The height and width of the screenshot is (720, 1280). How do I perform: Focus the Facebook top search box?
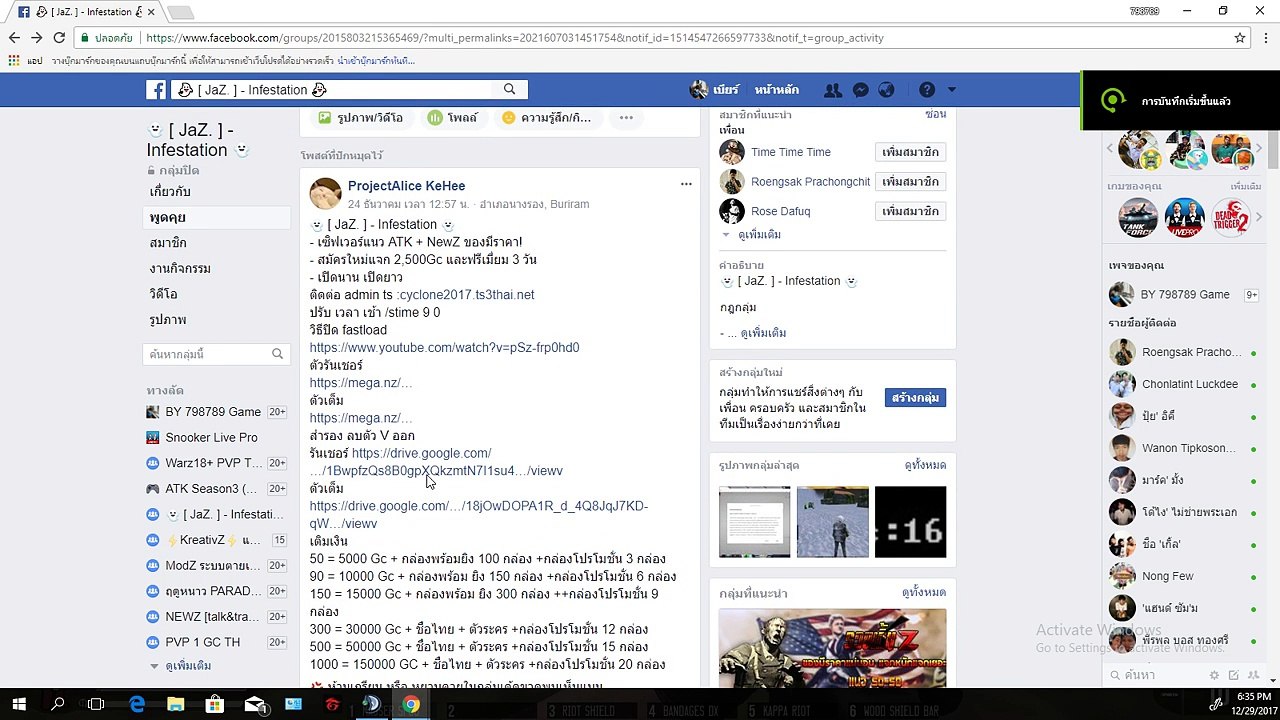point(335,90)
